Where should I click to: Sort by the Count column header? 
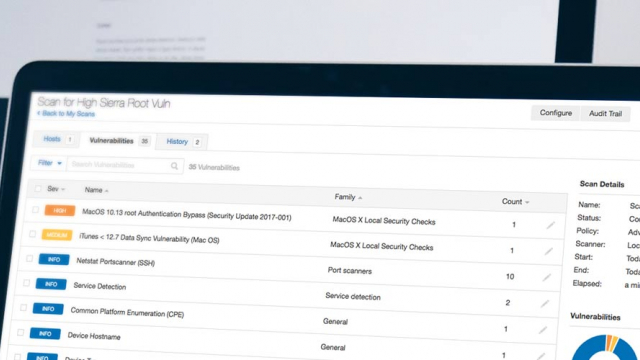coord(515,202)
